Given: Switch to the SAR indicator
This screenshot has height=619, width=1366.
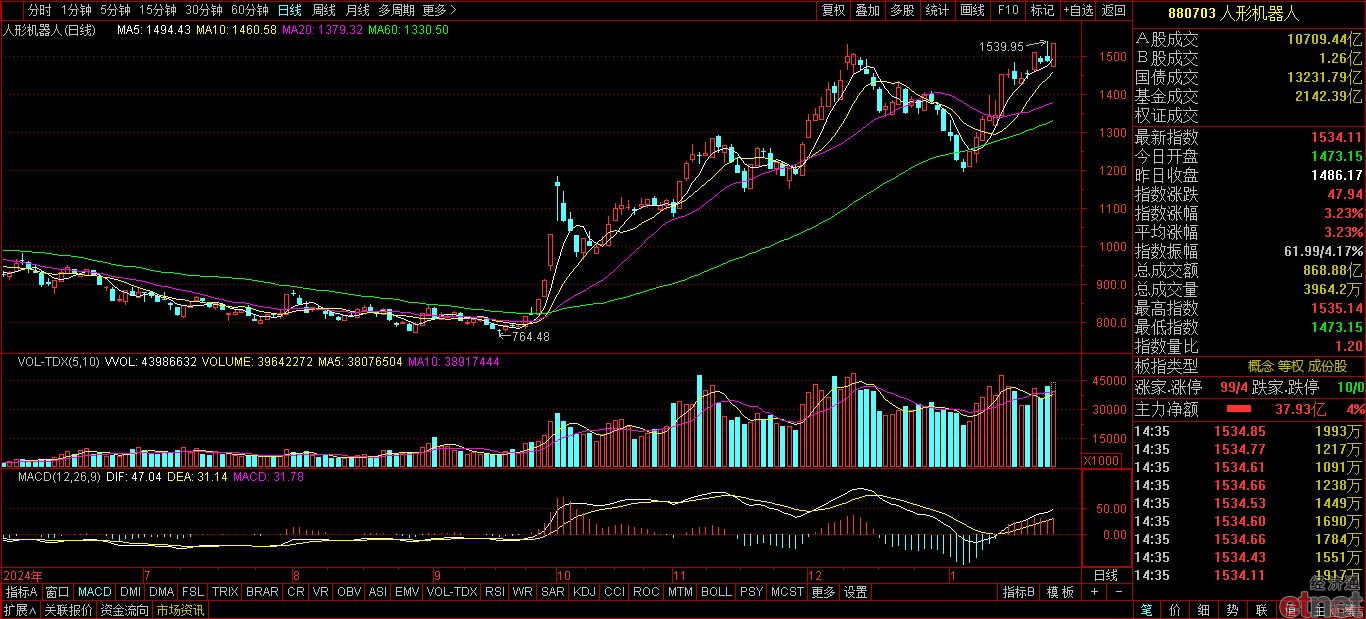Looking at the screenshot, I should click(552, 592).
